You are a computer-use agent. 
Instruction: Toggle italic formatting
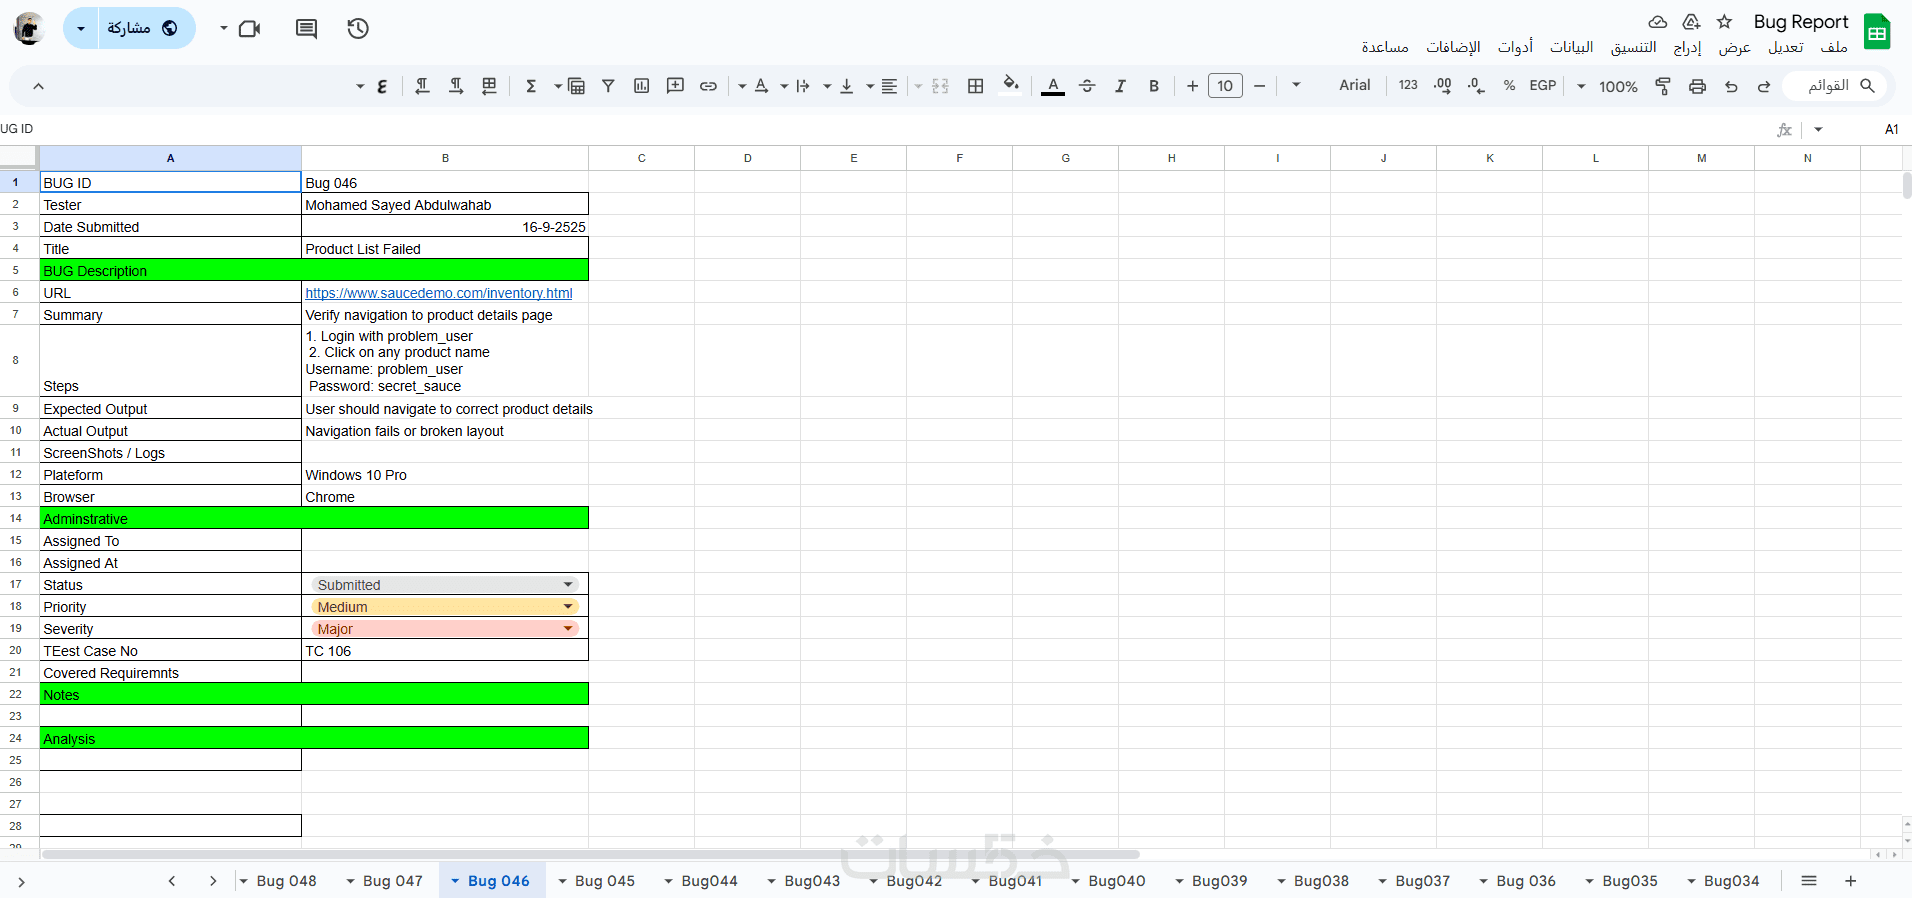click(1120, 86)
